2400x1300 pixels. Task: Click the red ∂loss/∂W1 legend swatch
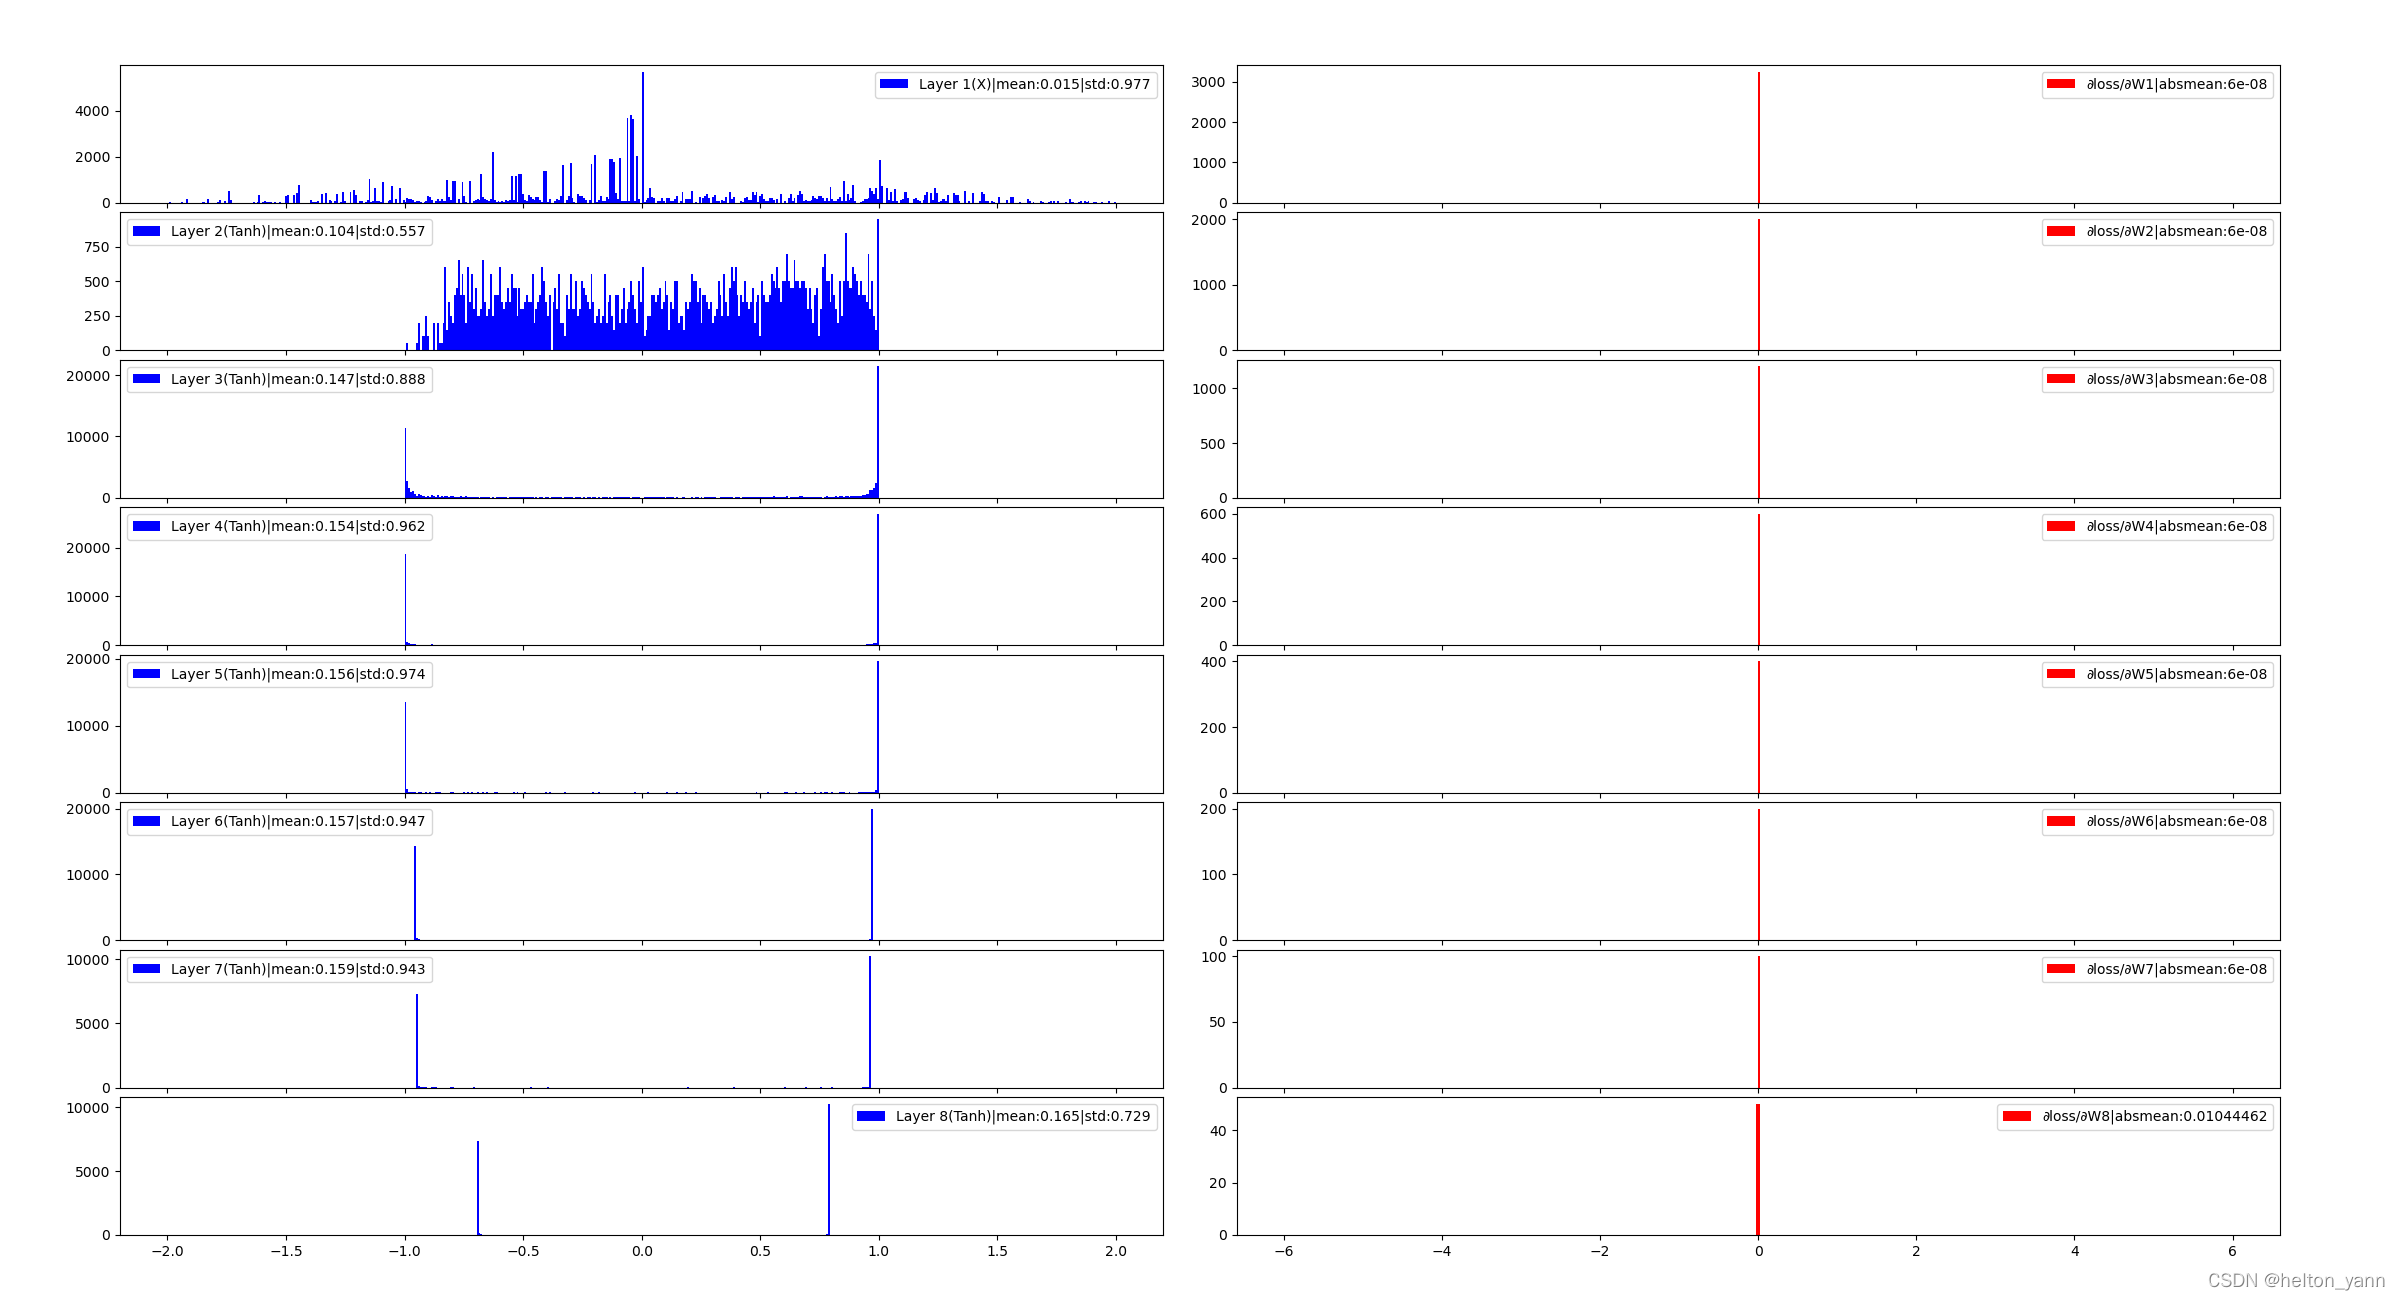click(x=2060, y=84)
